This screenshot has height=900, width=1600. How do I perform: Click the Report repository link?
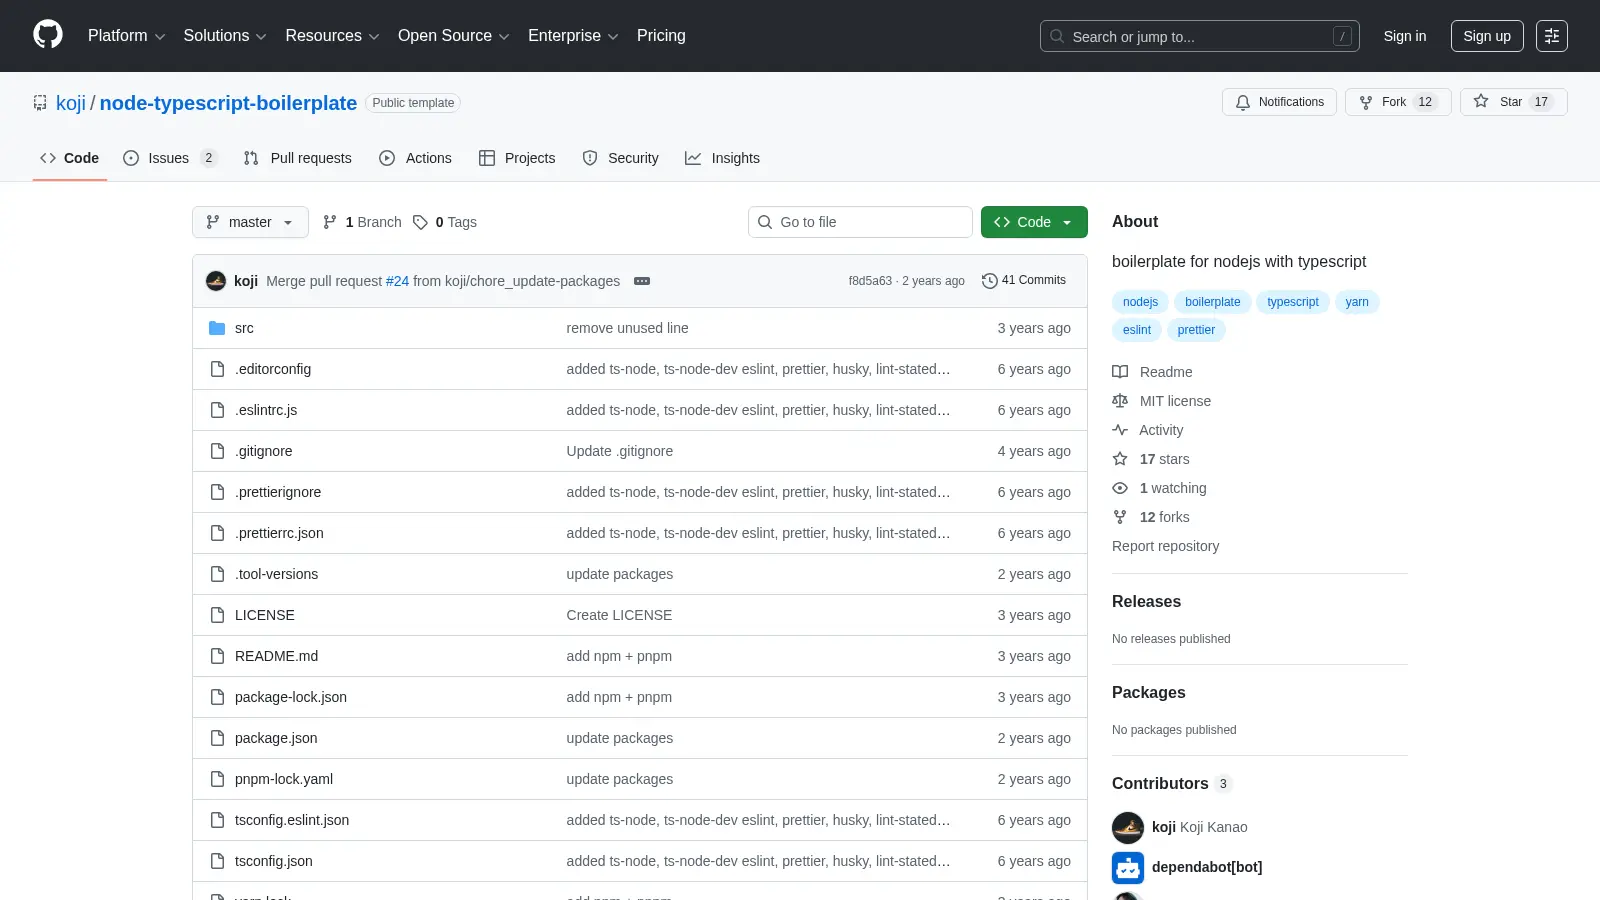1165,546
